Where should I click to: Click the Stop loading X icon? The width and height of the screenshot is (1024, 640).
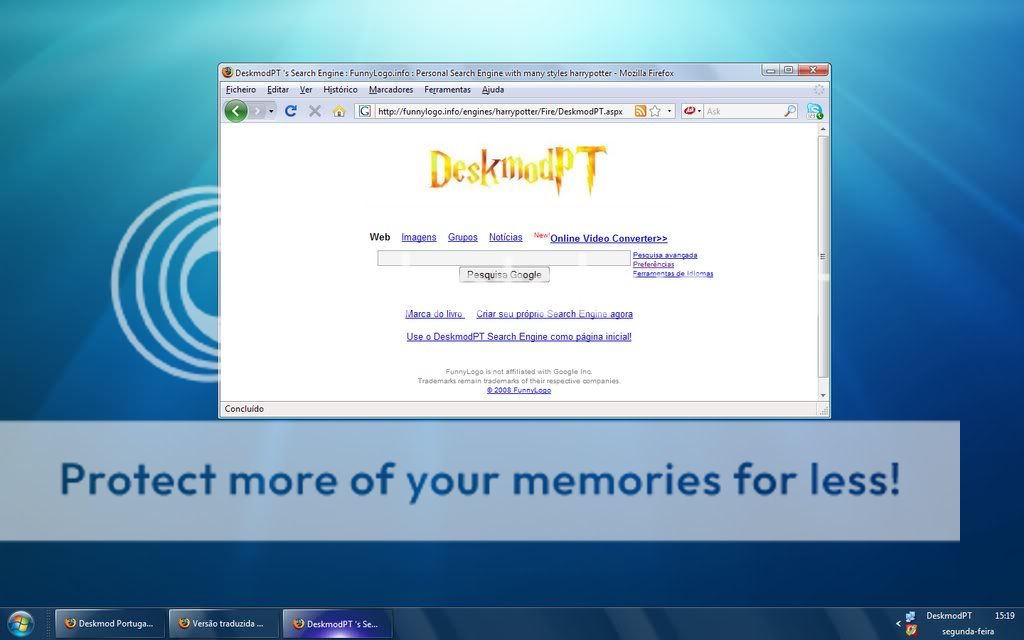click(315, 111)
